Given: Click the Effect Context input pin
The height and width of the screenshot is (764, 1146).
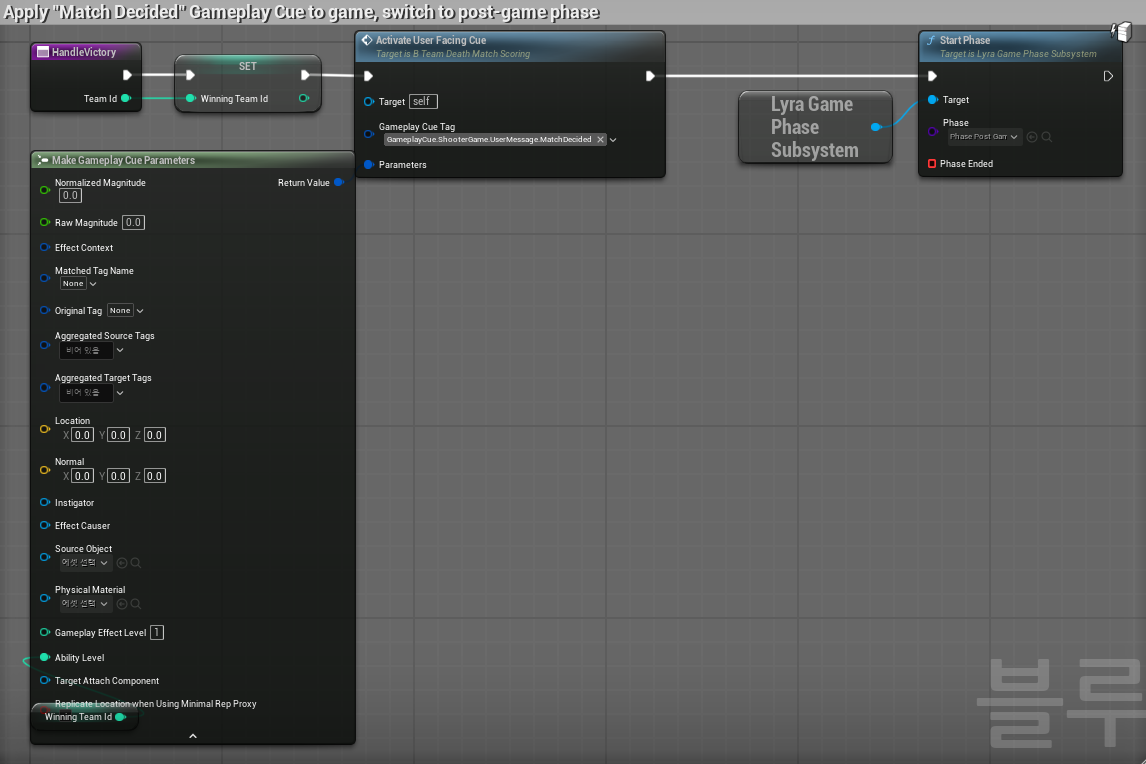Looking at the screenshot, I should pyautogui.click(x=45, y=247).
